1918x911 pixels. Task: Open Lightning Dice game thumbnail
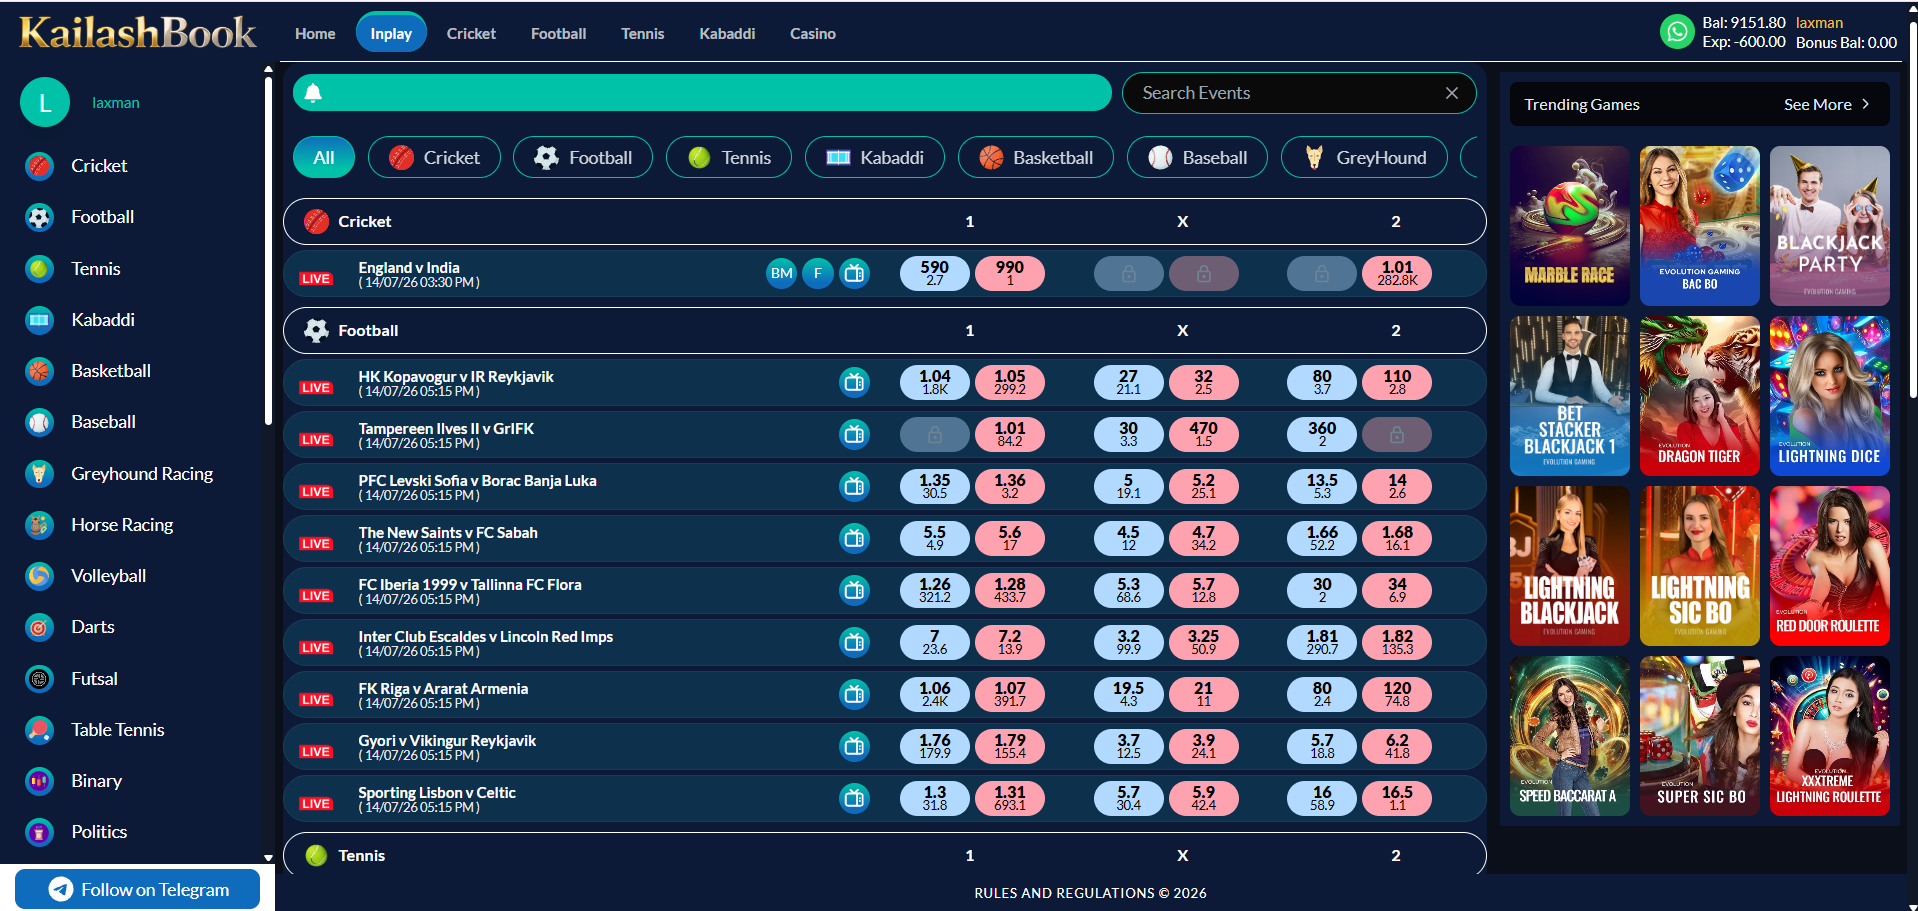(1829, 396)
